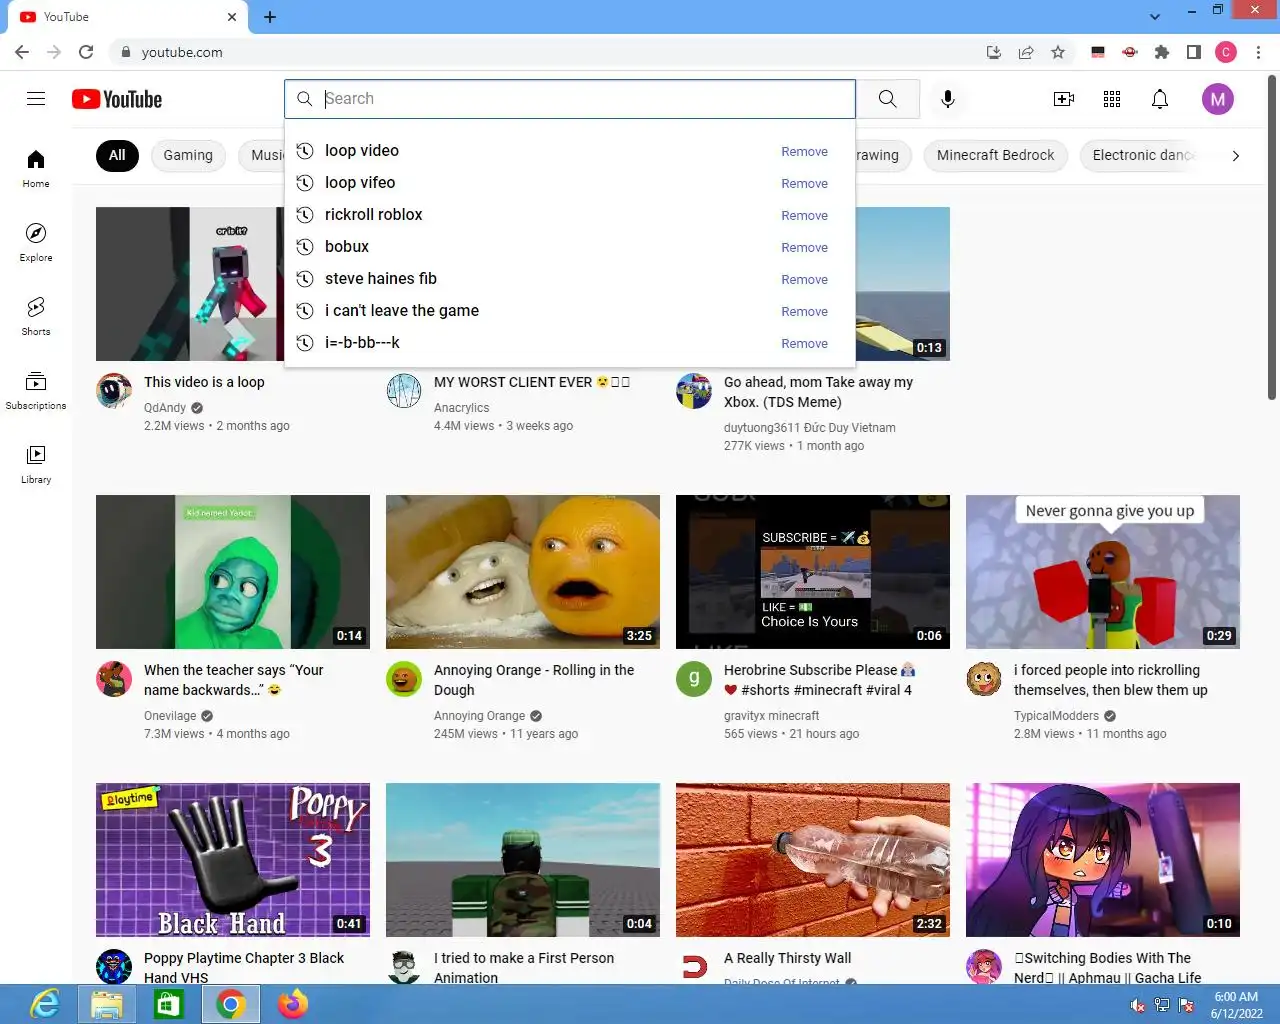This screenshot has width=1280, height=1024.
Task: Click the share page icon in address bar
Action: 1026,52
